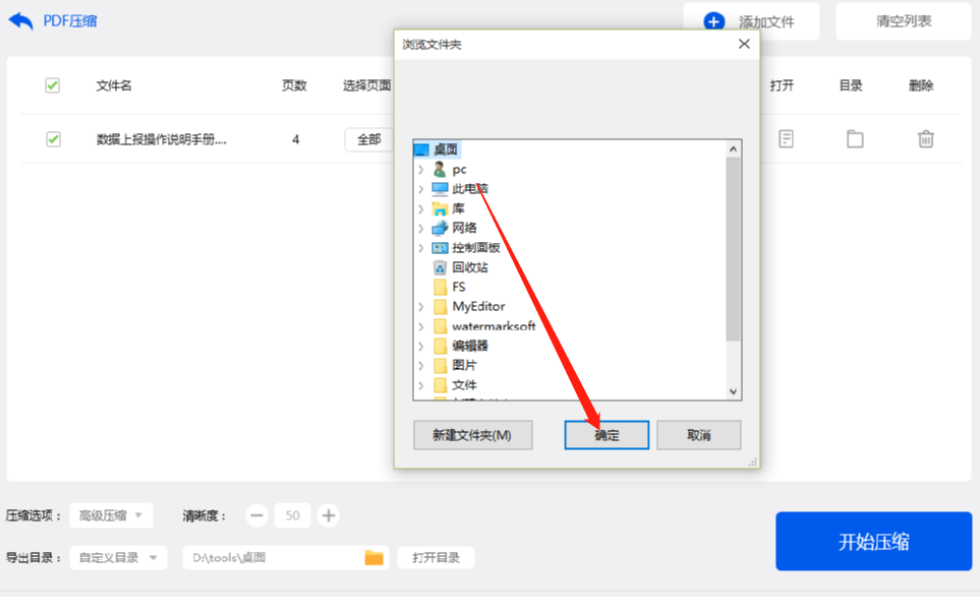Select the watermarksoft folder icon

440,326
